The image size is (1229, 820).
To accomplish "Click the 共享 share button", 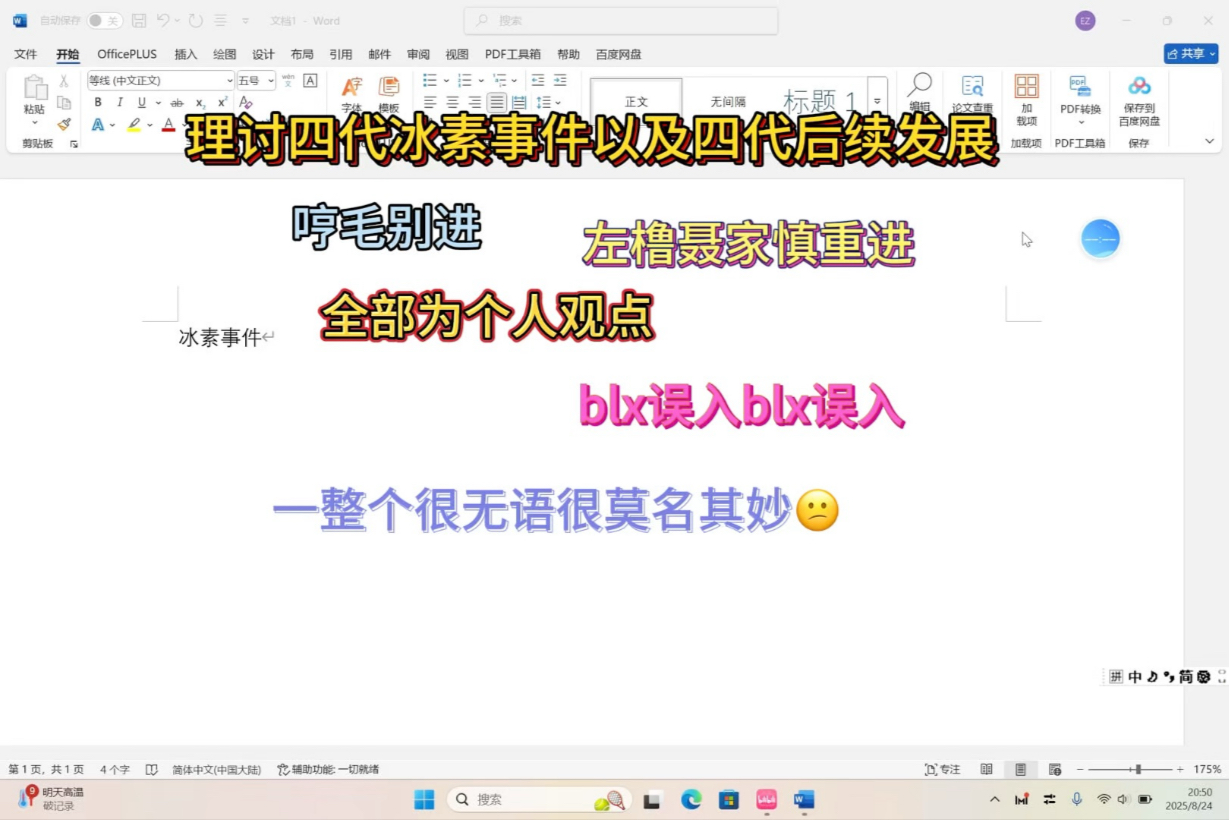I will 1189,53.
